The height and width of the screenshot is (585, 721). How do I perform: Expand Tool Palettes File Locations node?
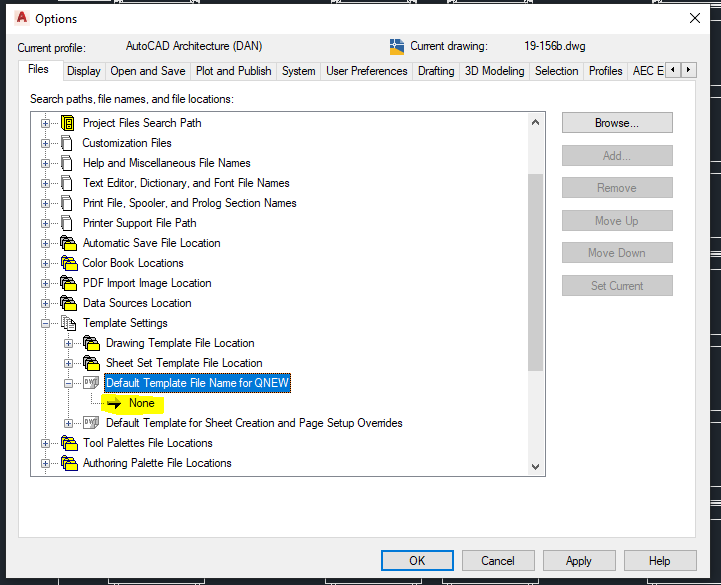coord(45,443)
